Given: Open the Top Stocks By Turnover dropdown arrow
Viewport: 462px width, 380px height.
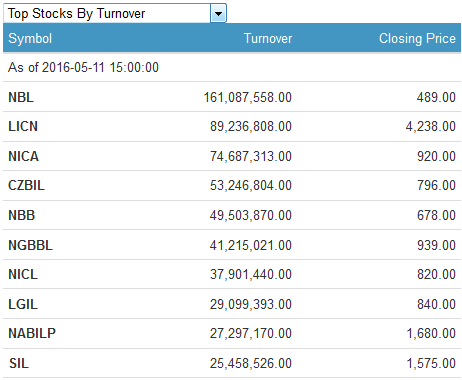Looking at the screenshot, I should click(x=218, y=13).
